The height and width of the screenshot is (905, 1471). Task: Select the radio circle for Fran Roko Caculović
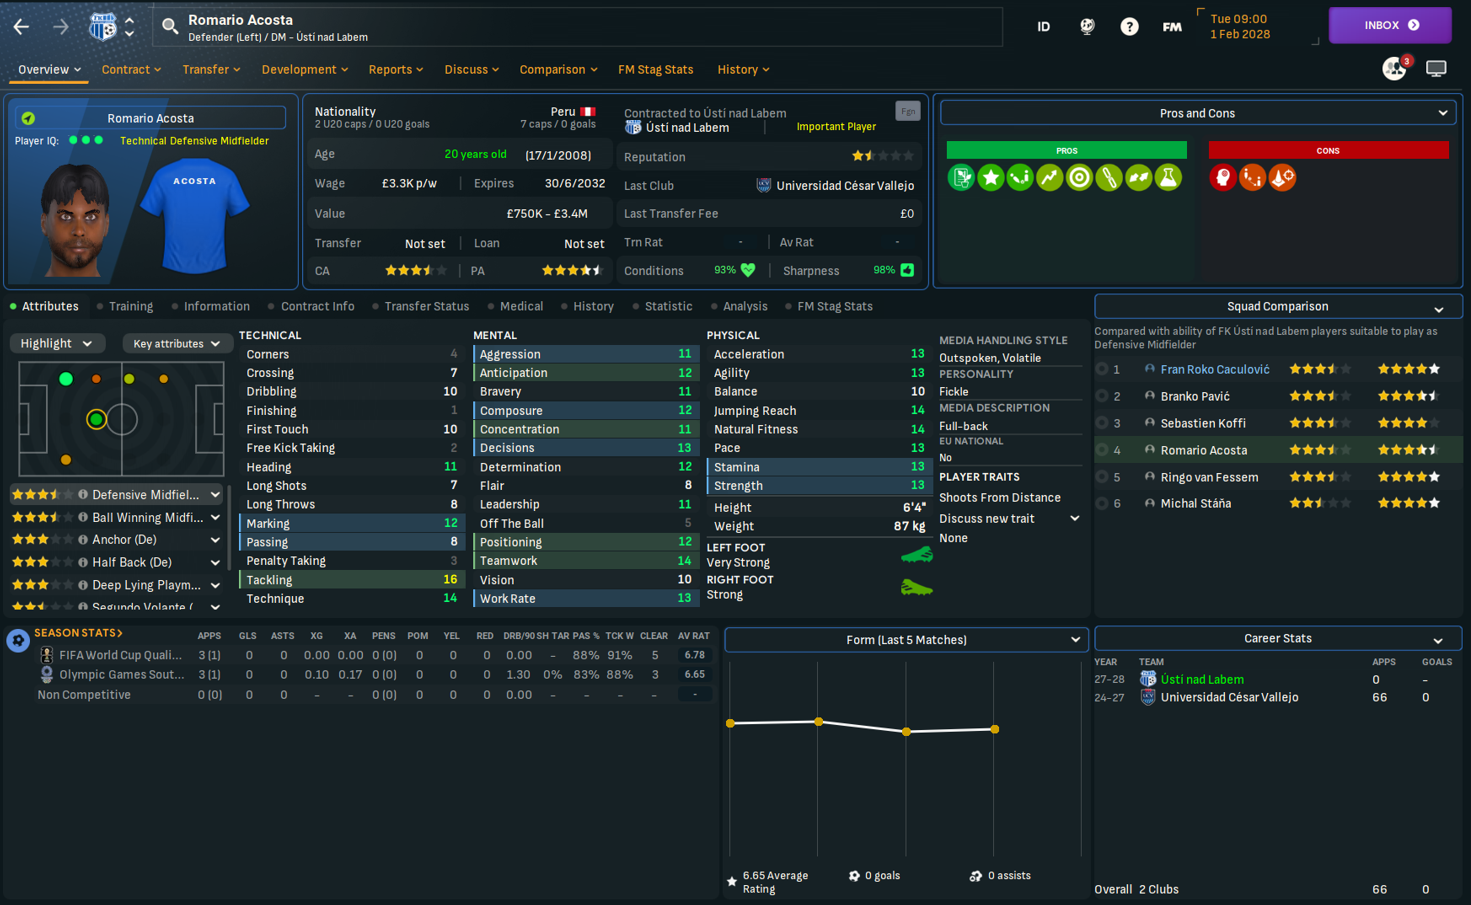pyautogui.click(x=1102, y=369)
